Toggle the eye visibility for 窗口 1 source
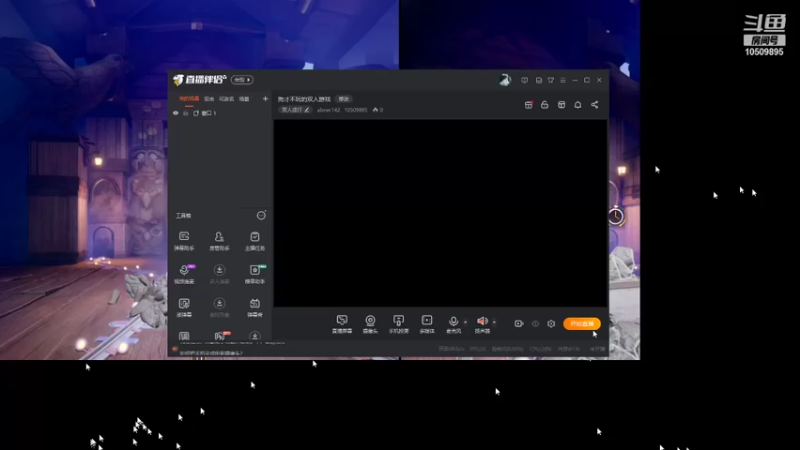The height and width of the screenshot is (450, 800). pyautogui.click(x=176, y=113)
